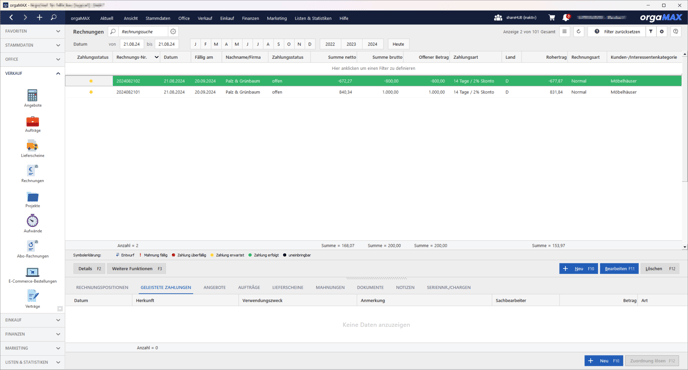Filter by month D (December)
The height and width of the screenshot is (370, 688).
310,44
